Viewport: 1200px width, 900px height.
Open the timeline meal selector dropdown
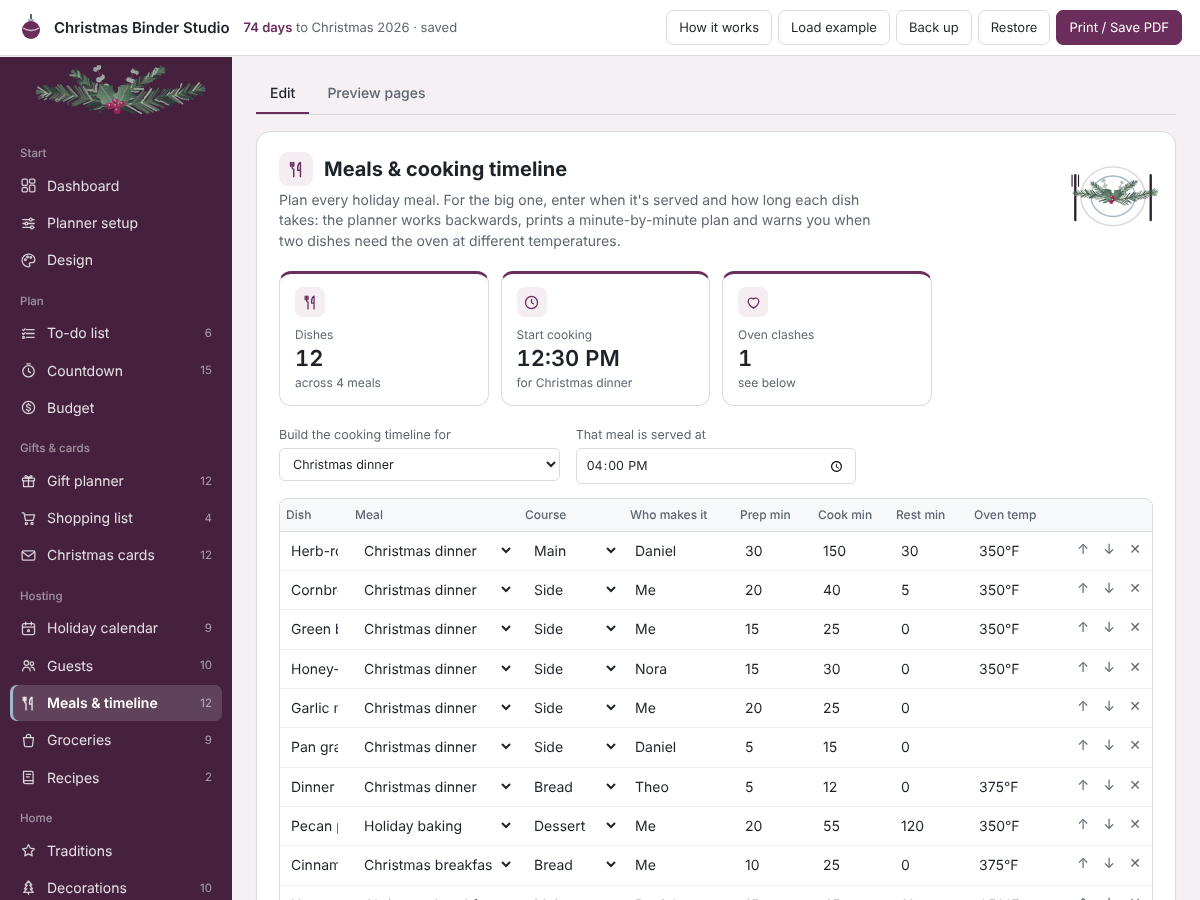419,465
